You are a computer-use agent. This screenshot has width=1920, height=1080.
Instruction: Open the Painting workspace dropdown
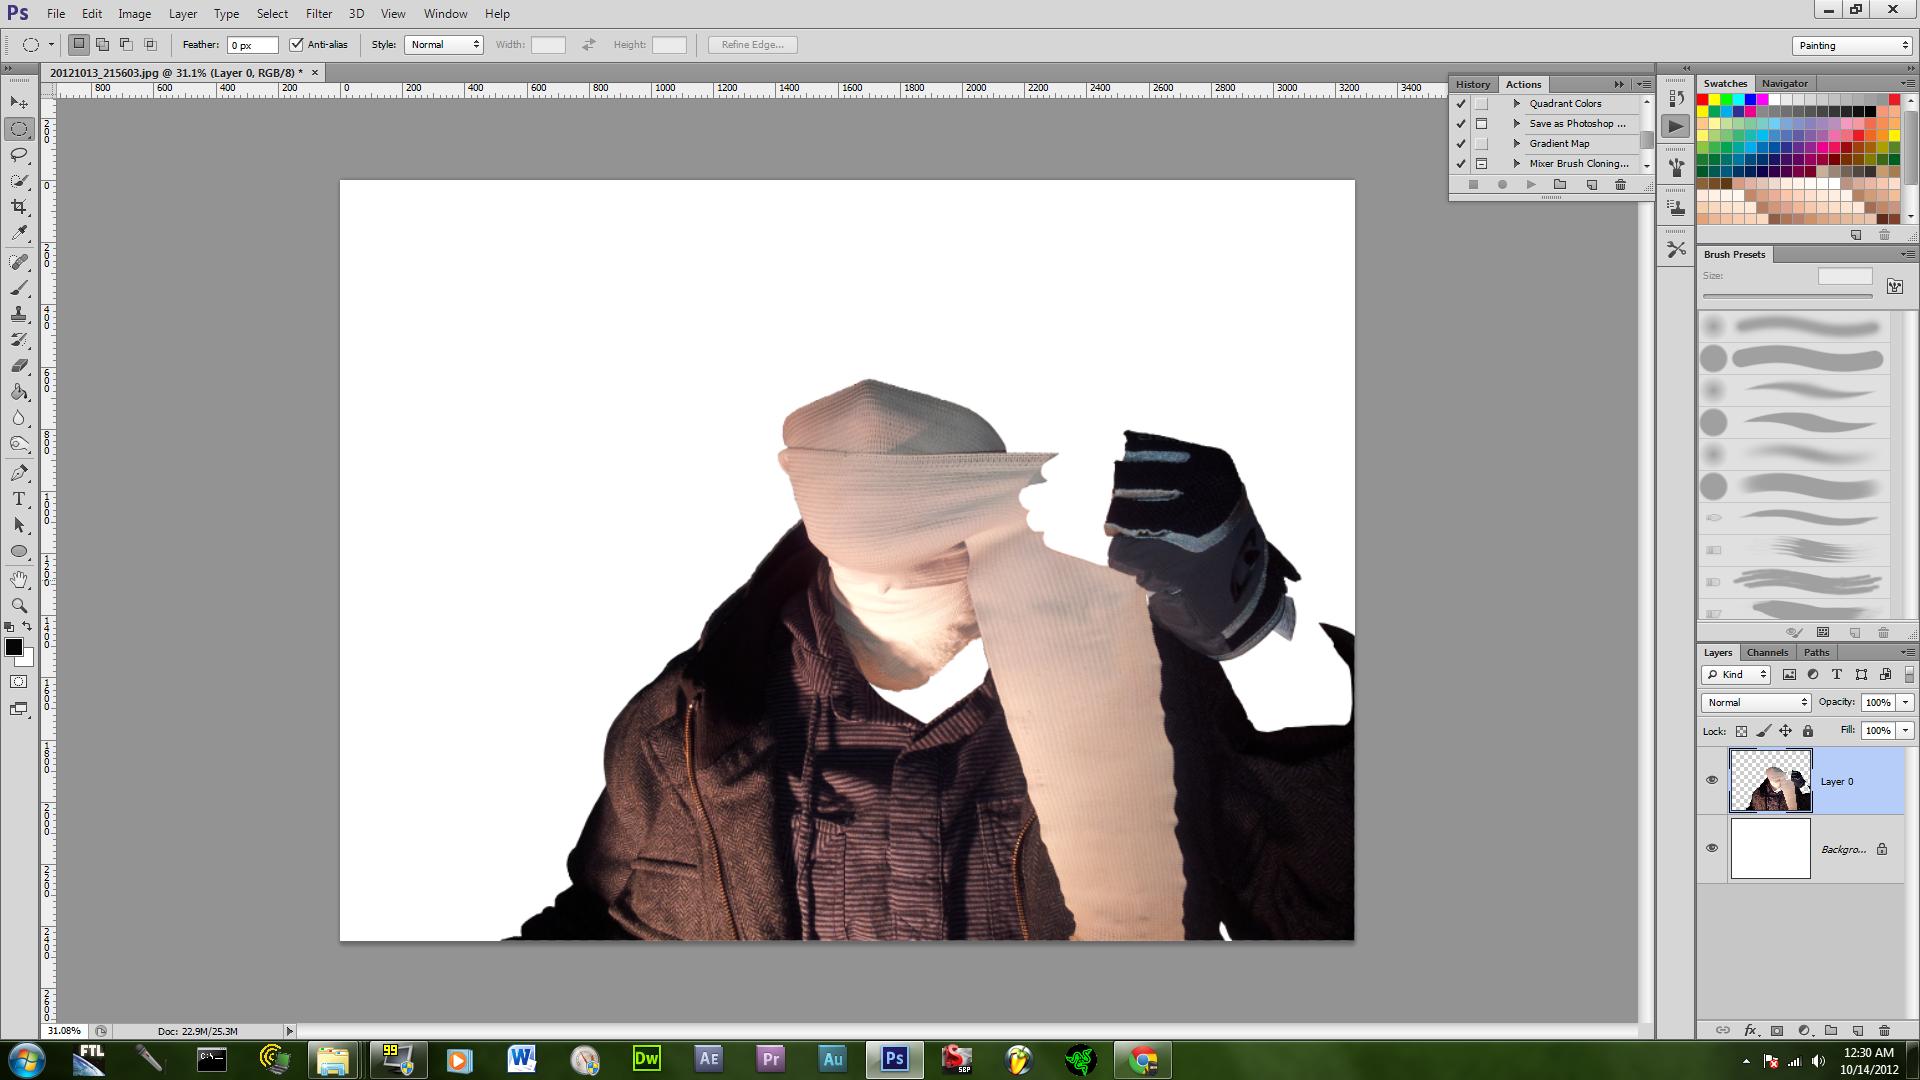tap(1852, 45)
